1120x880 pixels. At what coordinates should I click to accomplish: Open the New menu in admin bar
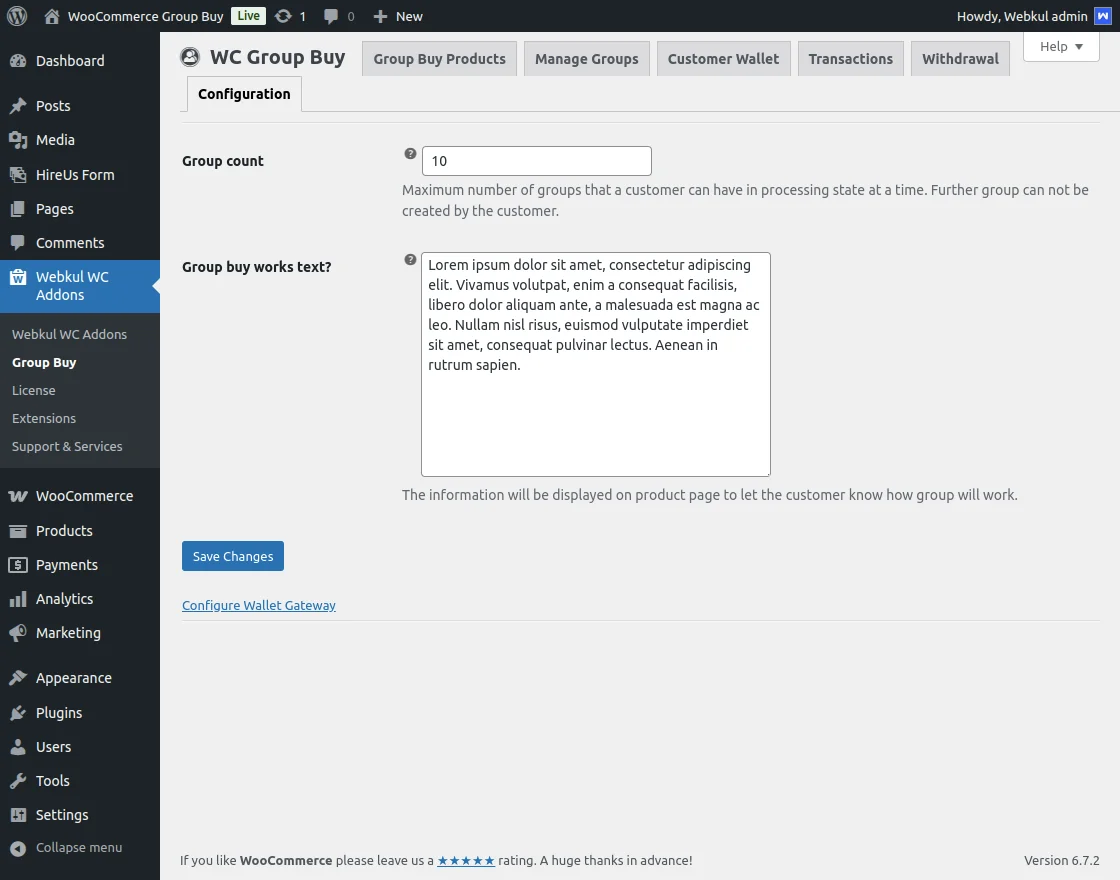coord(398,15)
